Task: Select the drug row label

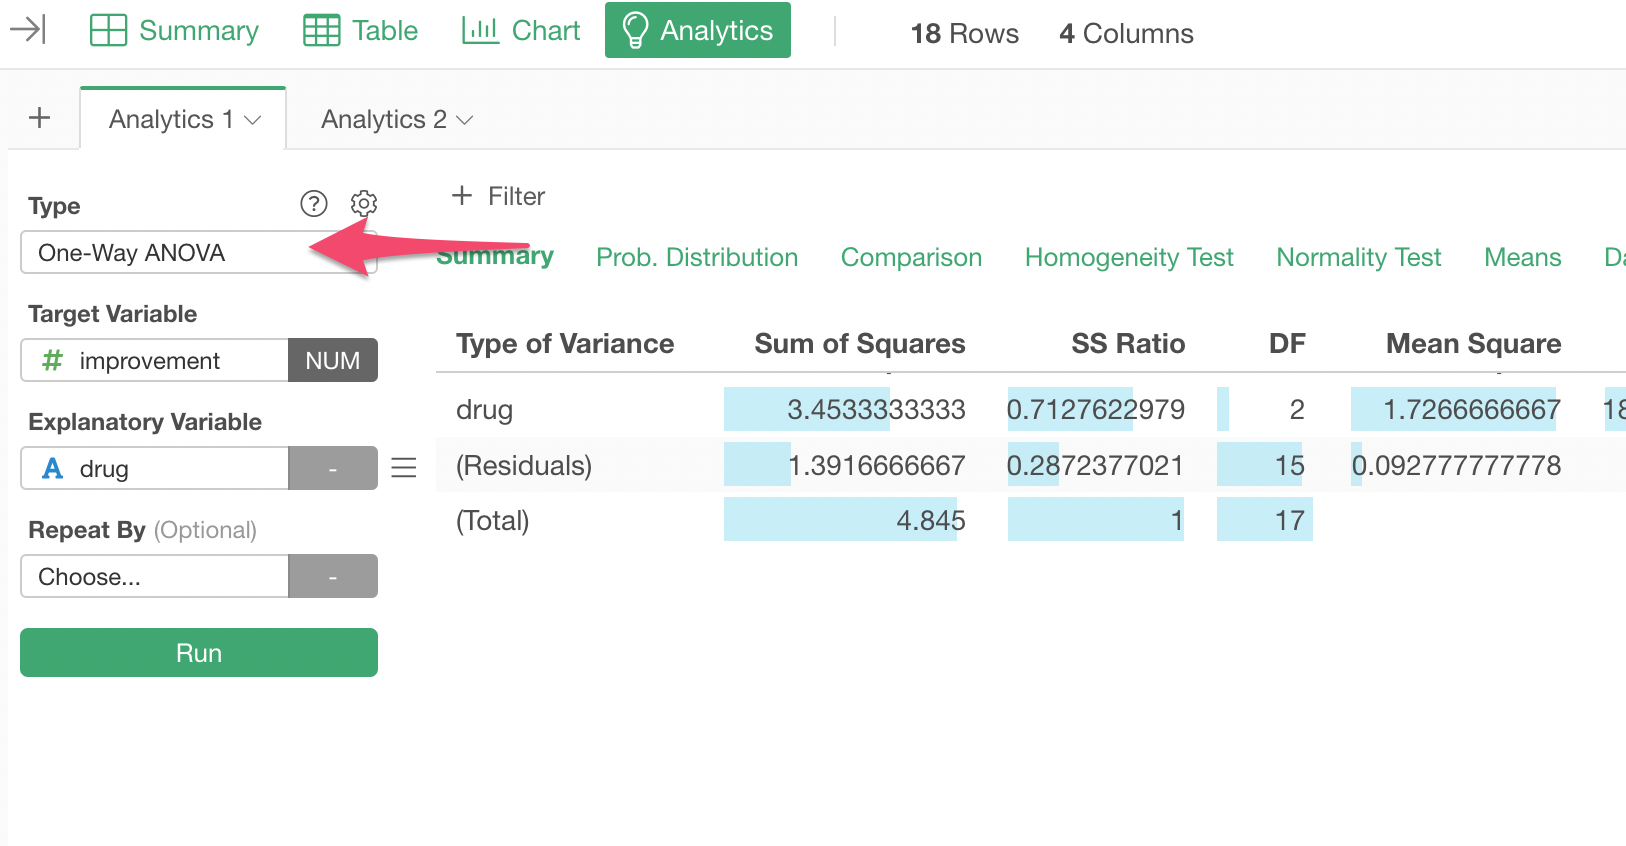Action: click(x=484, y=410)
